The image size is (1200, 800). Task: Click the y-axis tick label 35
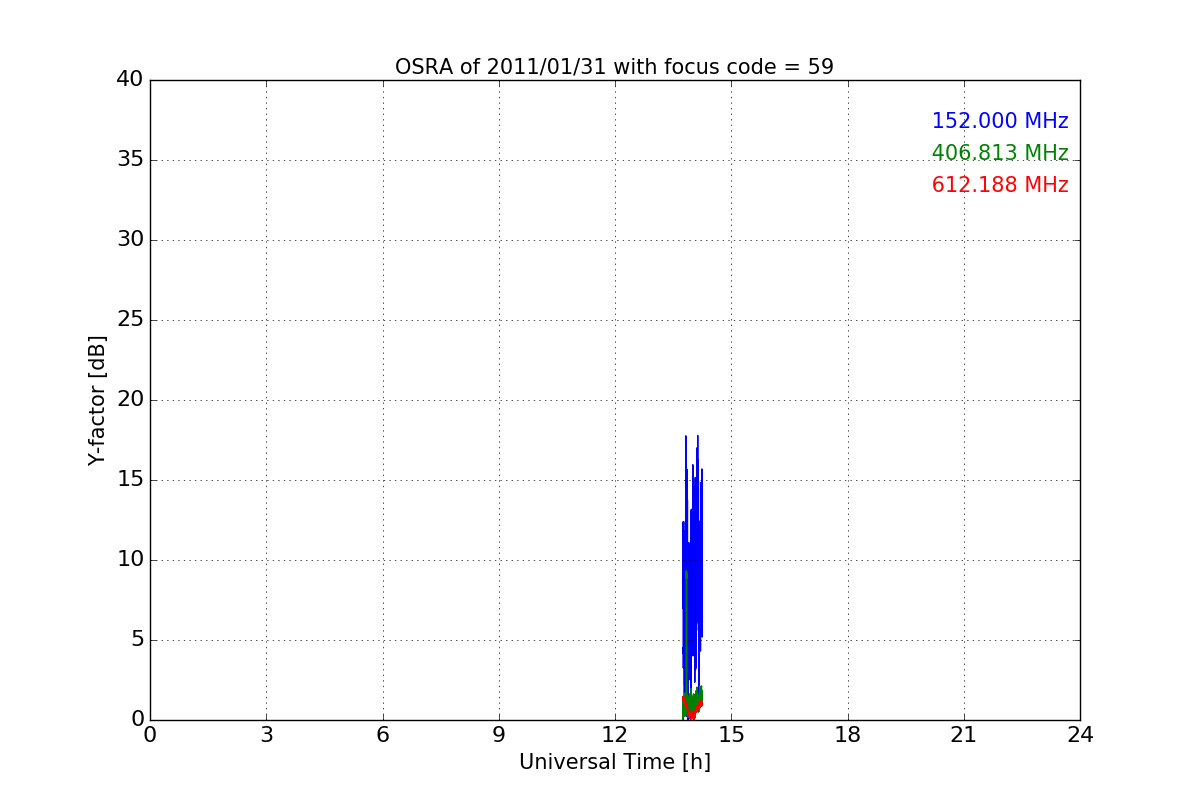(129, 160)
